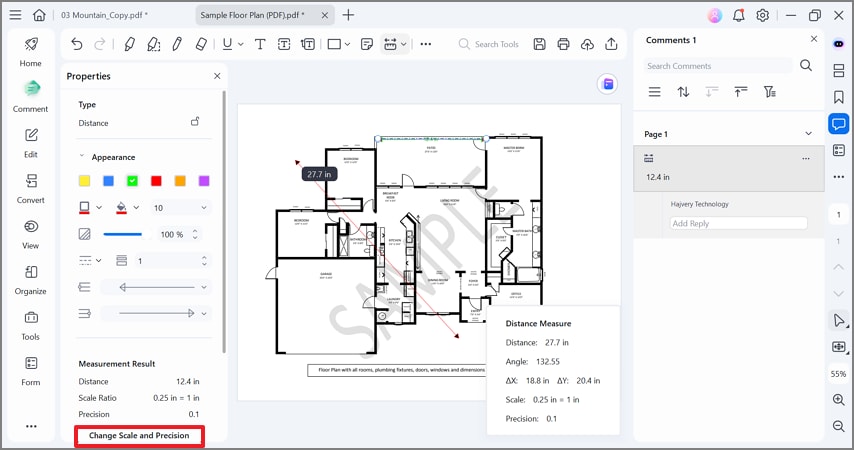Screen dimensions: 854x450
Task: Zoom out of the page
Action: coord(839,425)
